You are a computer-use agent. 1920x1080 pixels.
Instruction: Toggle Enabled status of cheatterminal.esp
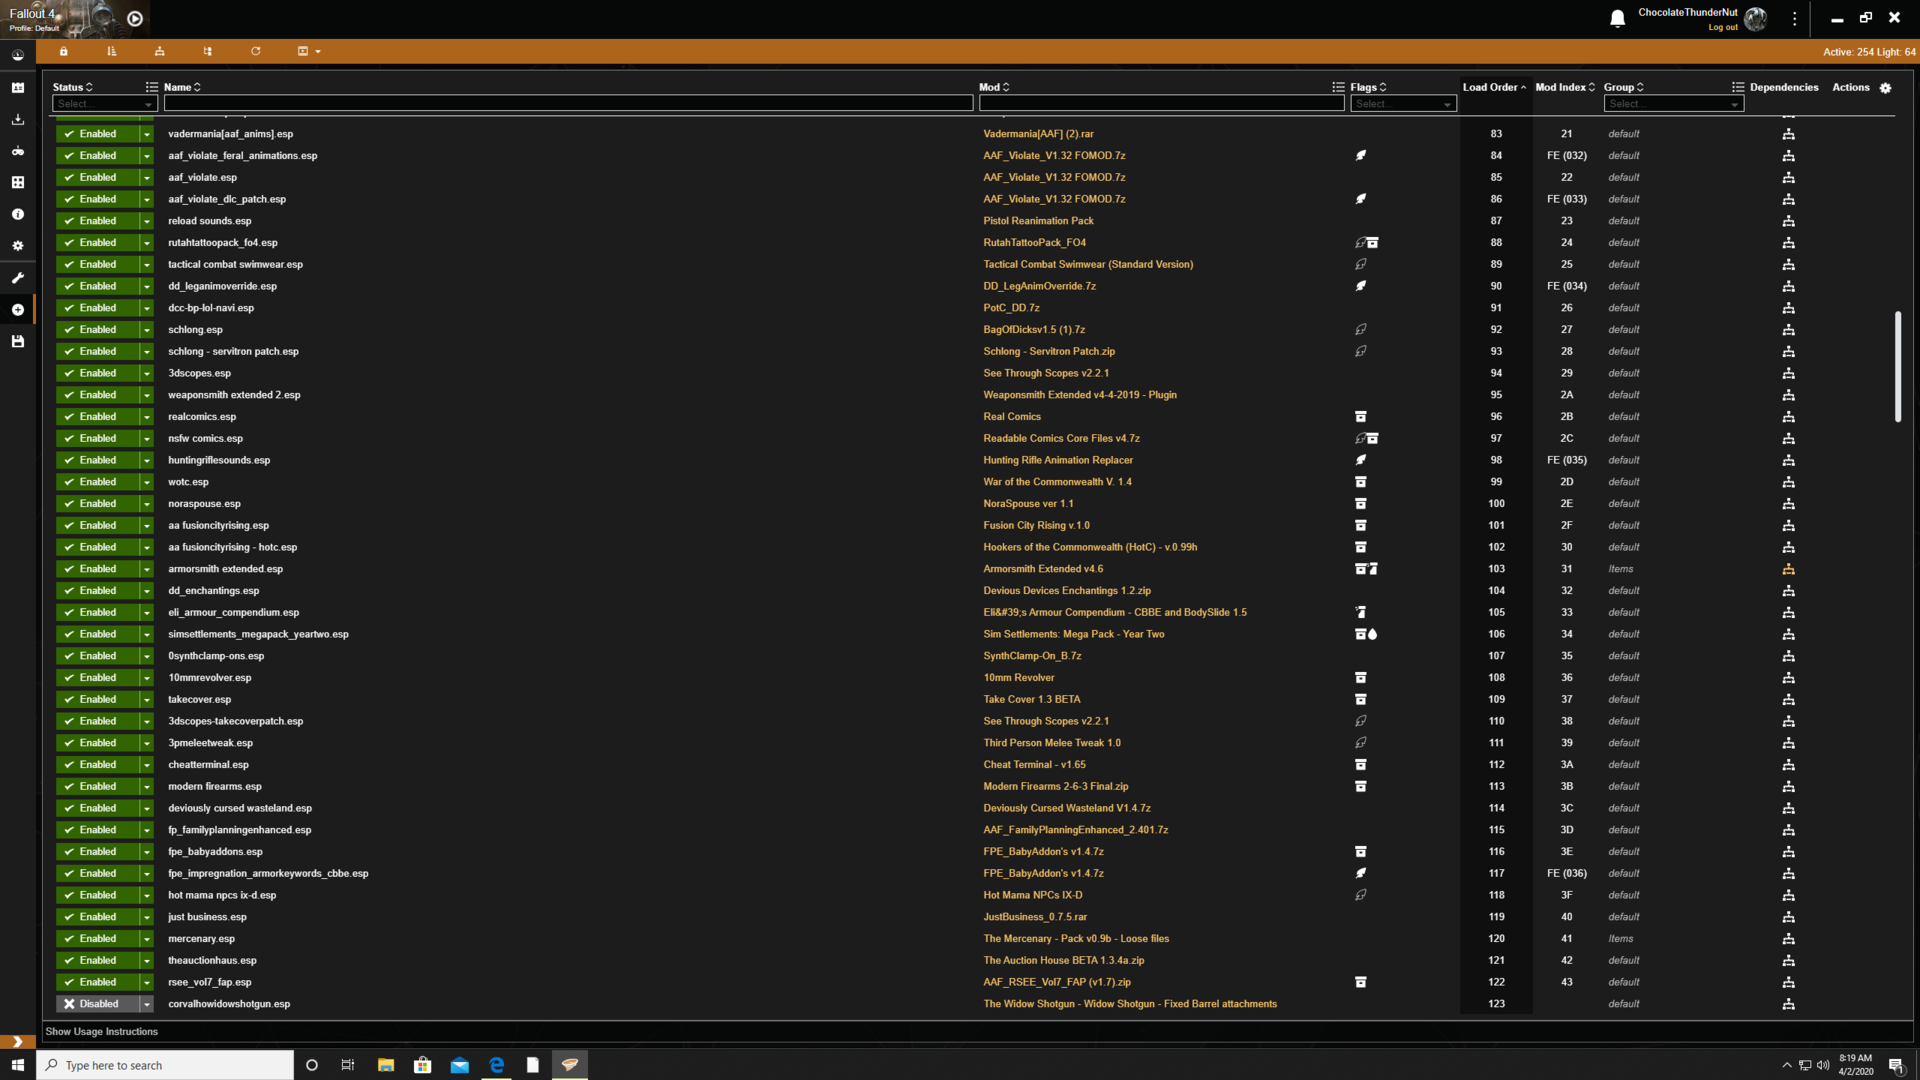(97, 765)
